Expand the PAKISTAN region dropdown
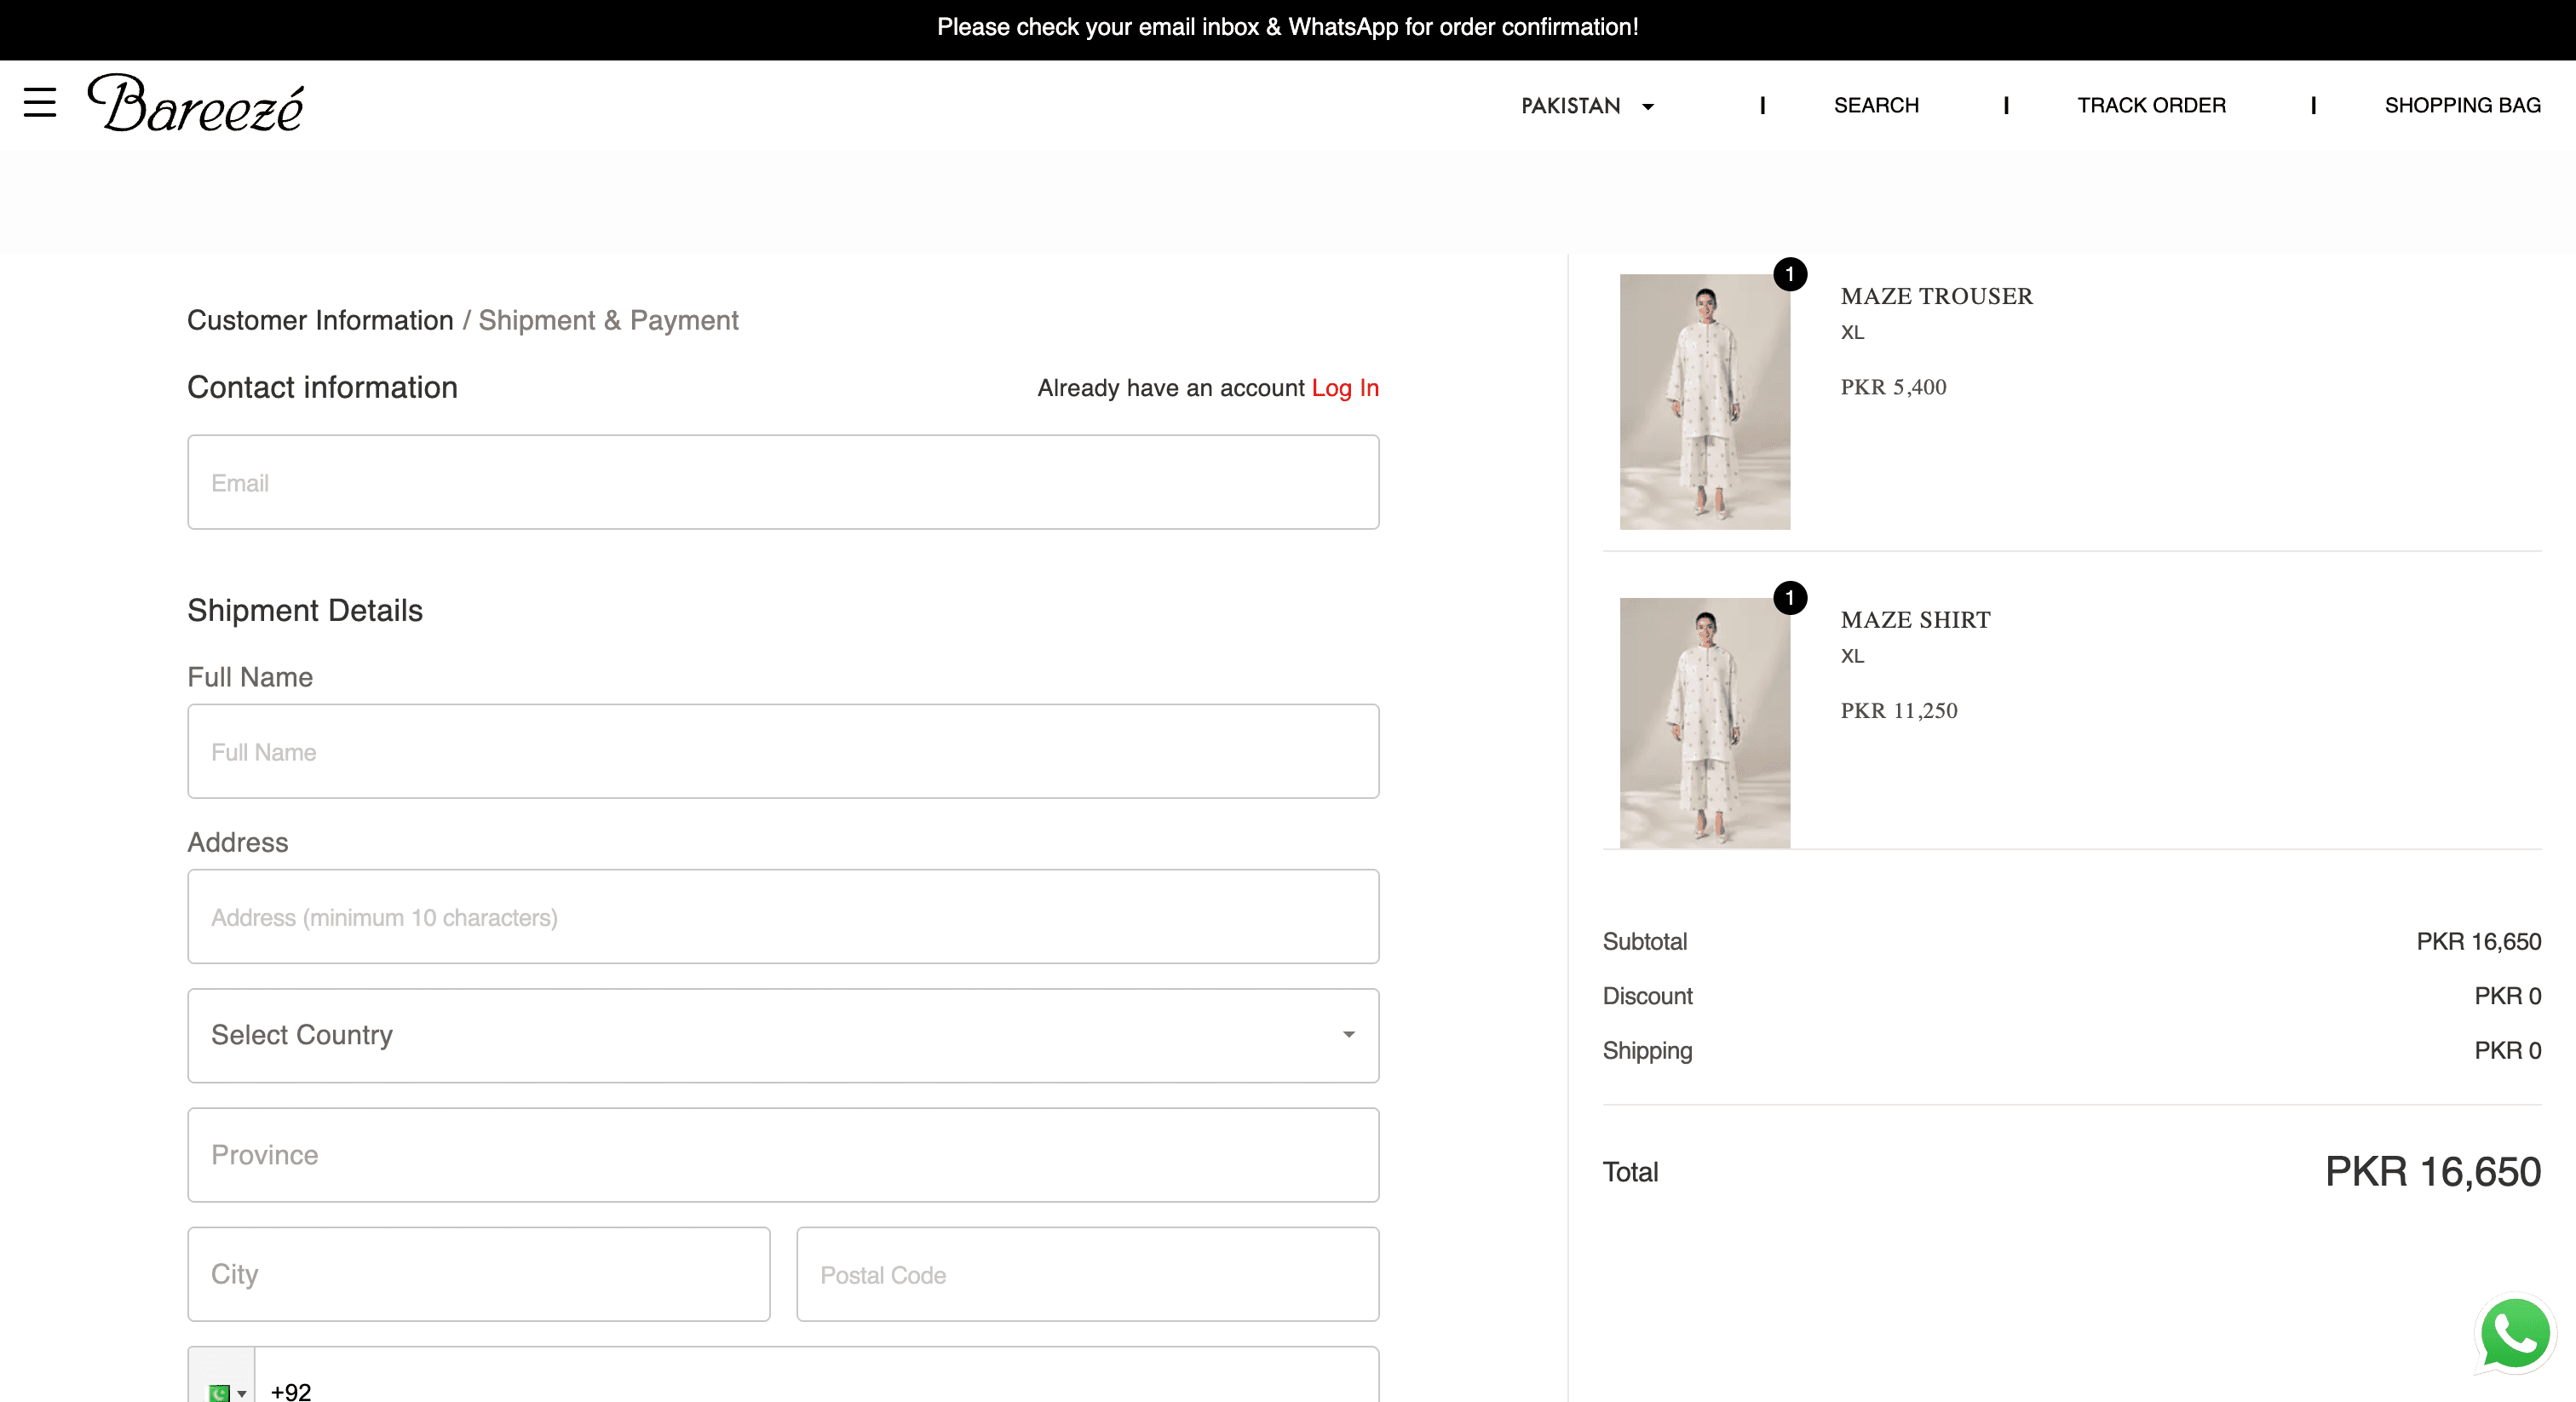Screen dimensions: 2576x1402 1588,105
